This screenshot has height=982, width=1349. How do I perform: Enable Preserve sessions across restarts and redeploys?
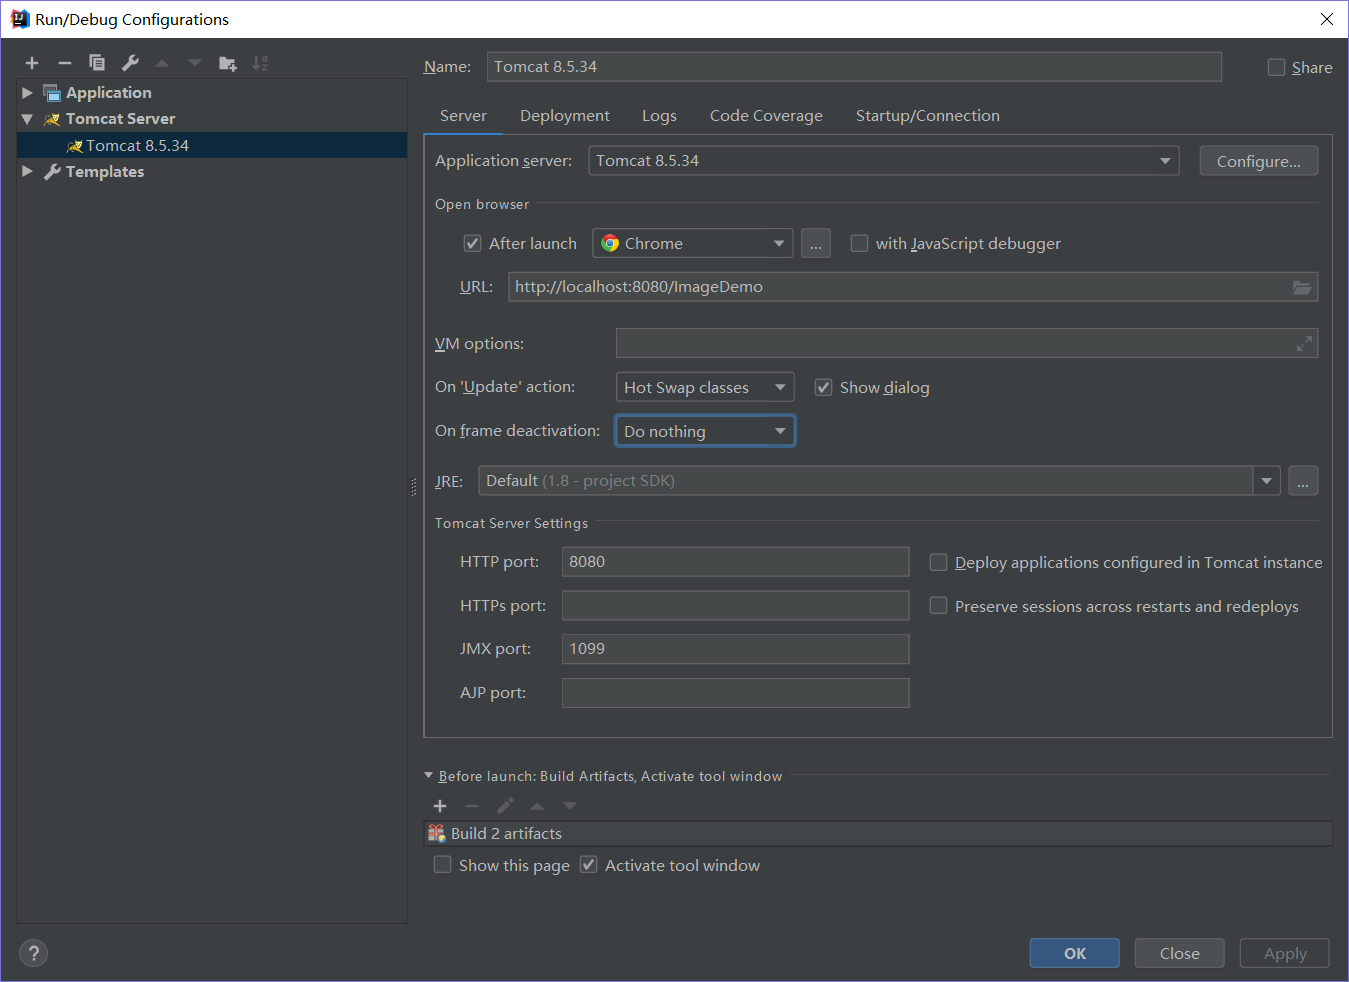(938, 605)
